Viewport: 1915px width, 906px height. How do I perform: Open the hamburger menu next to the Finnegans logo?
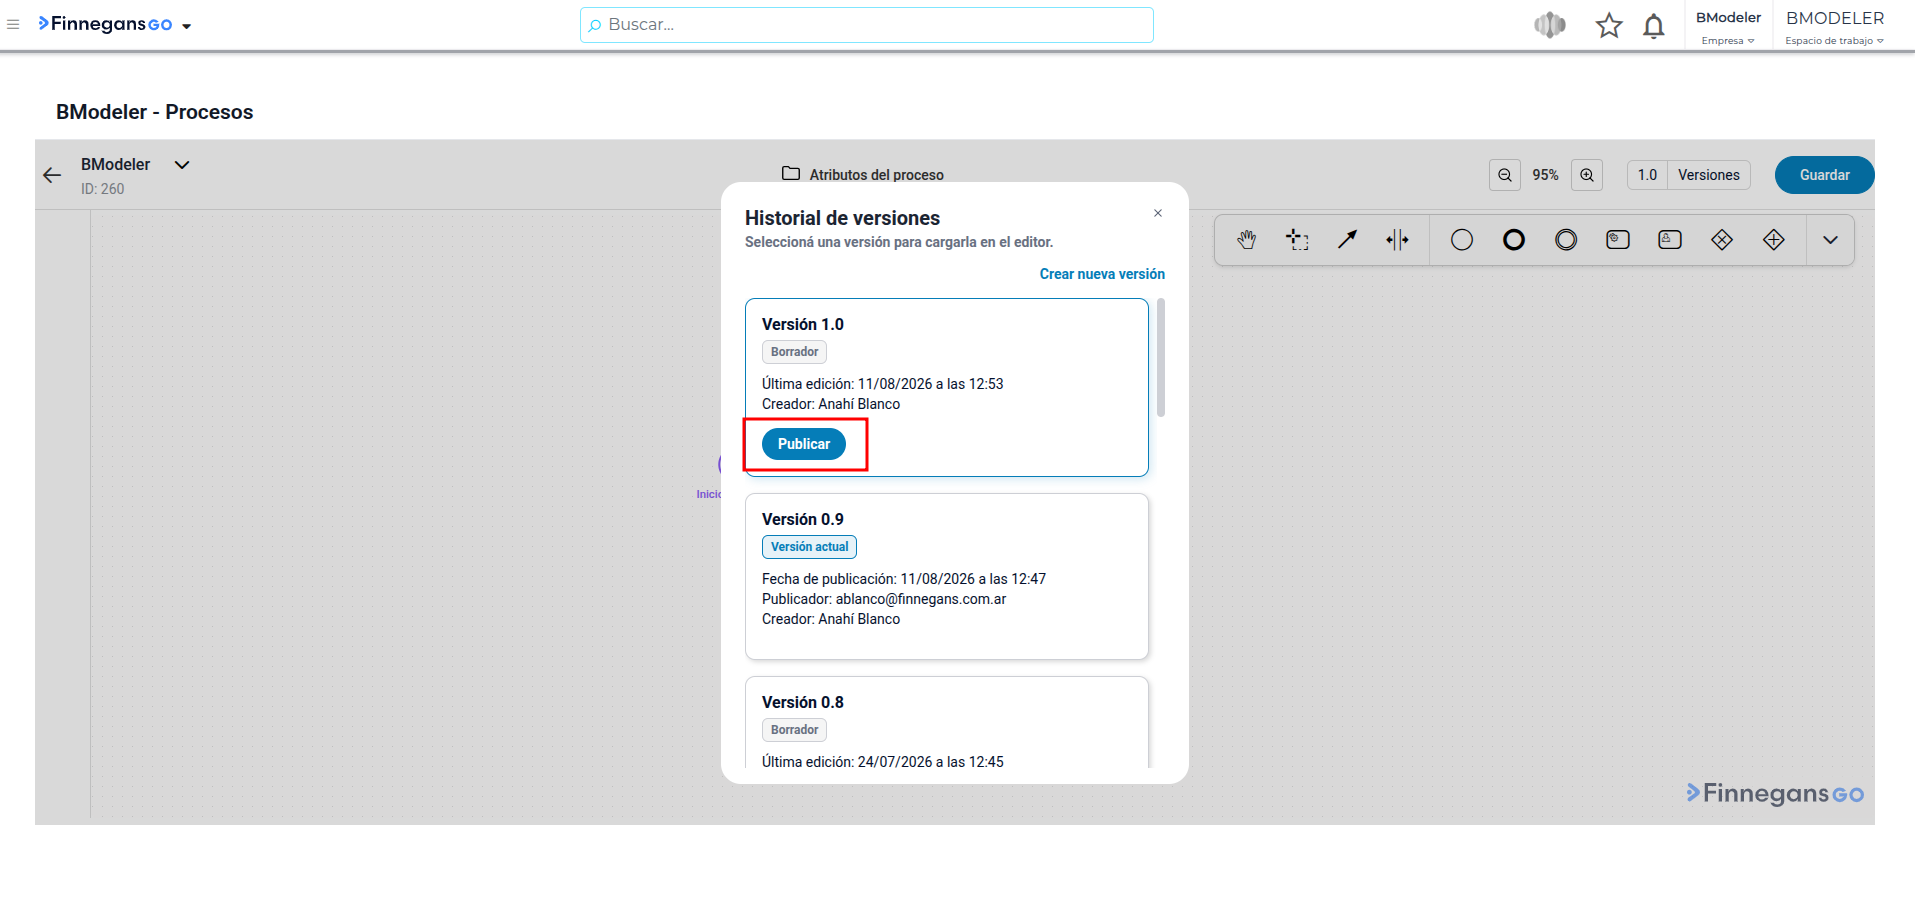[x=13, y=24]
